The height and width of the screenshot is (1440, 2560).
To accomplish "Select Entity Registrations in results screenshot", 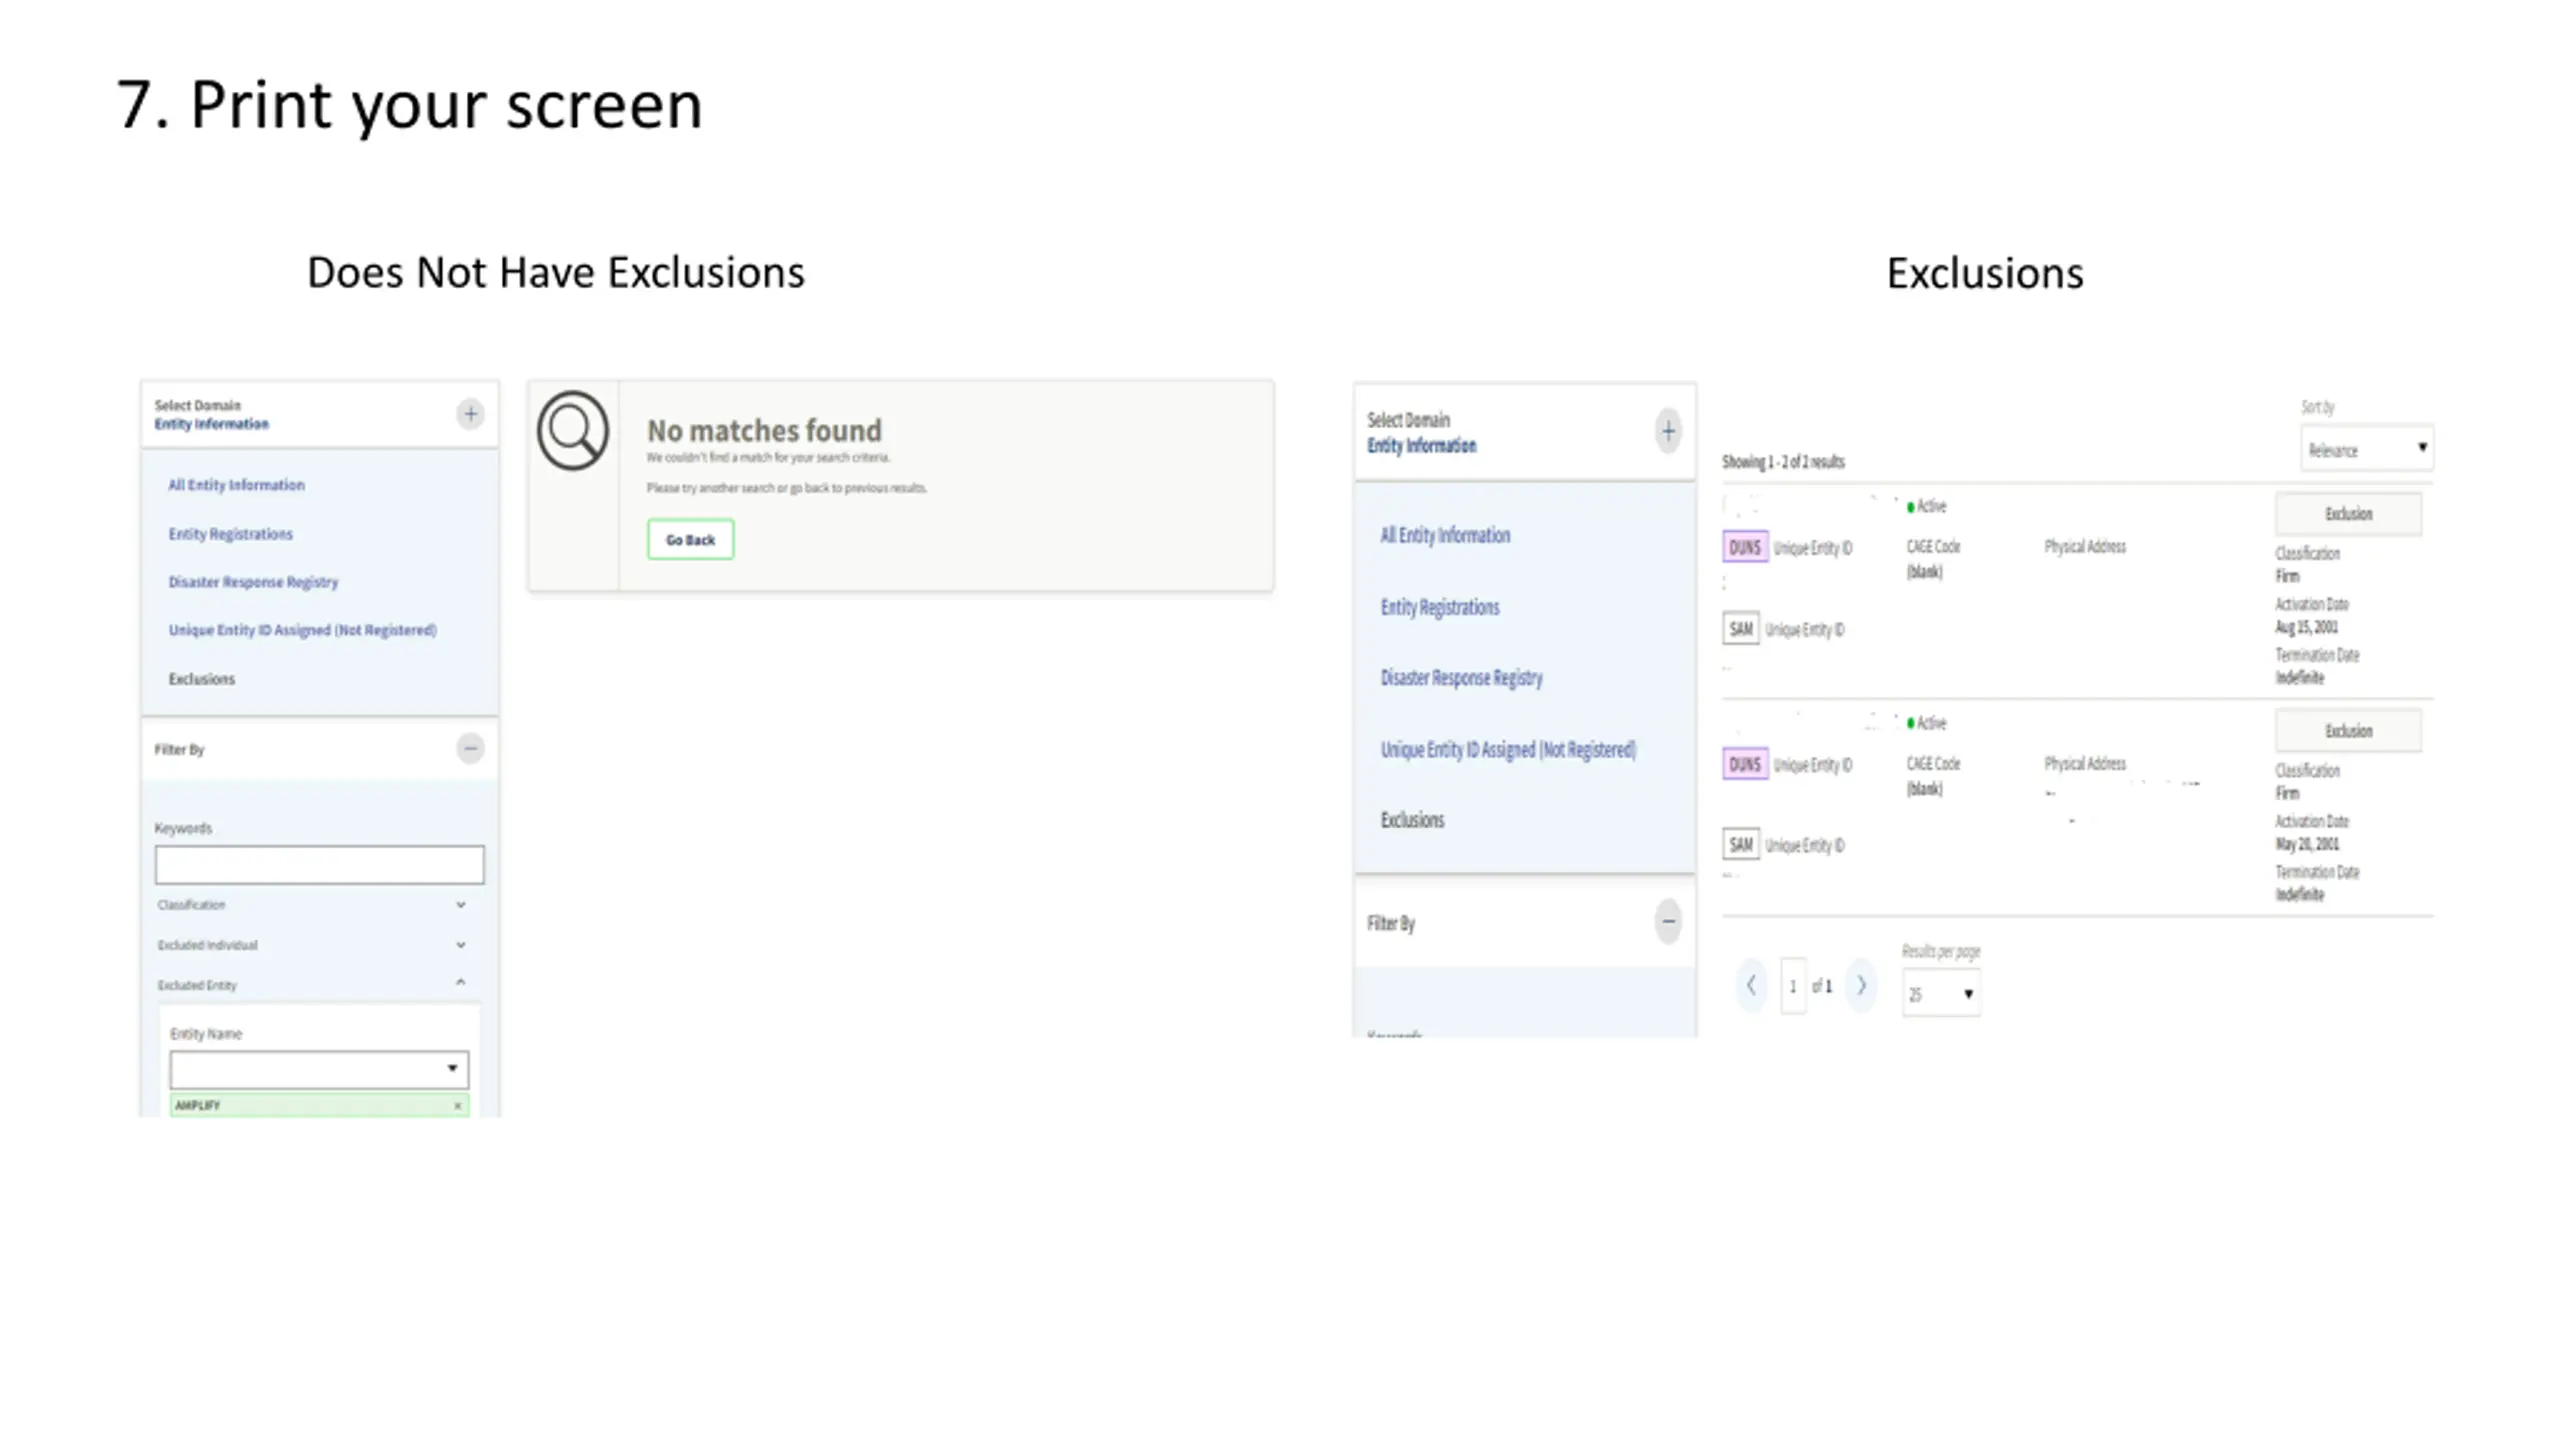I will [1440, 607].
